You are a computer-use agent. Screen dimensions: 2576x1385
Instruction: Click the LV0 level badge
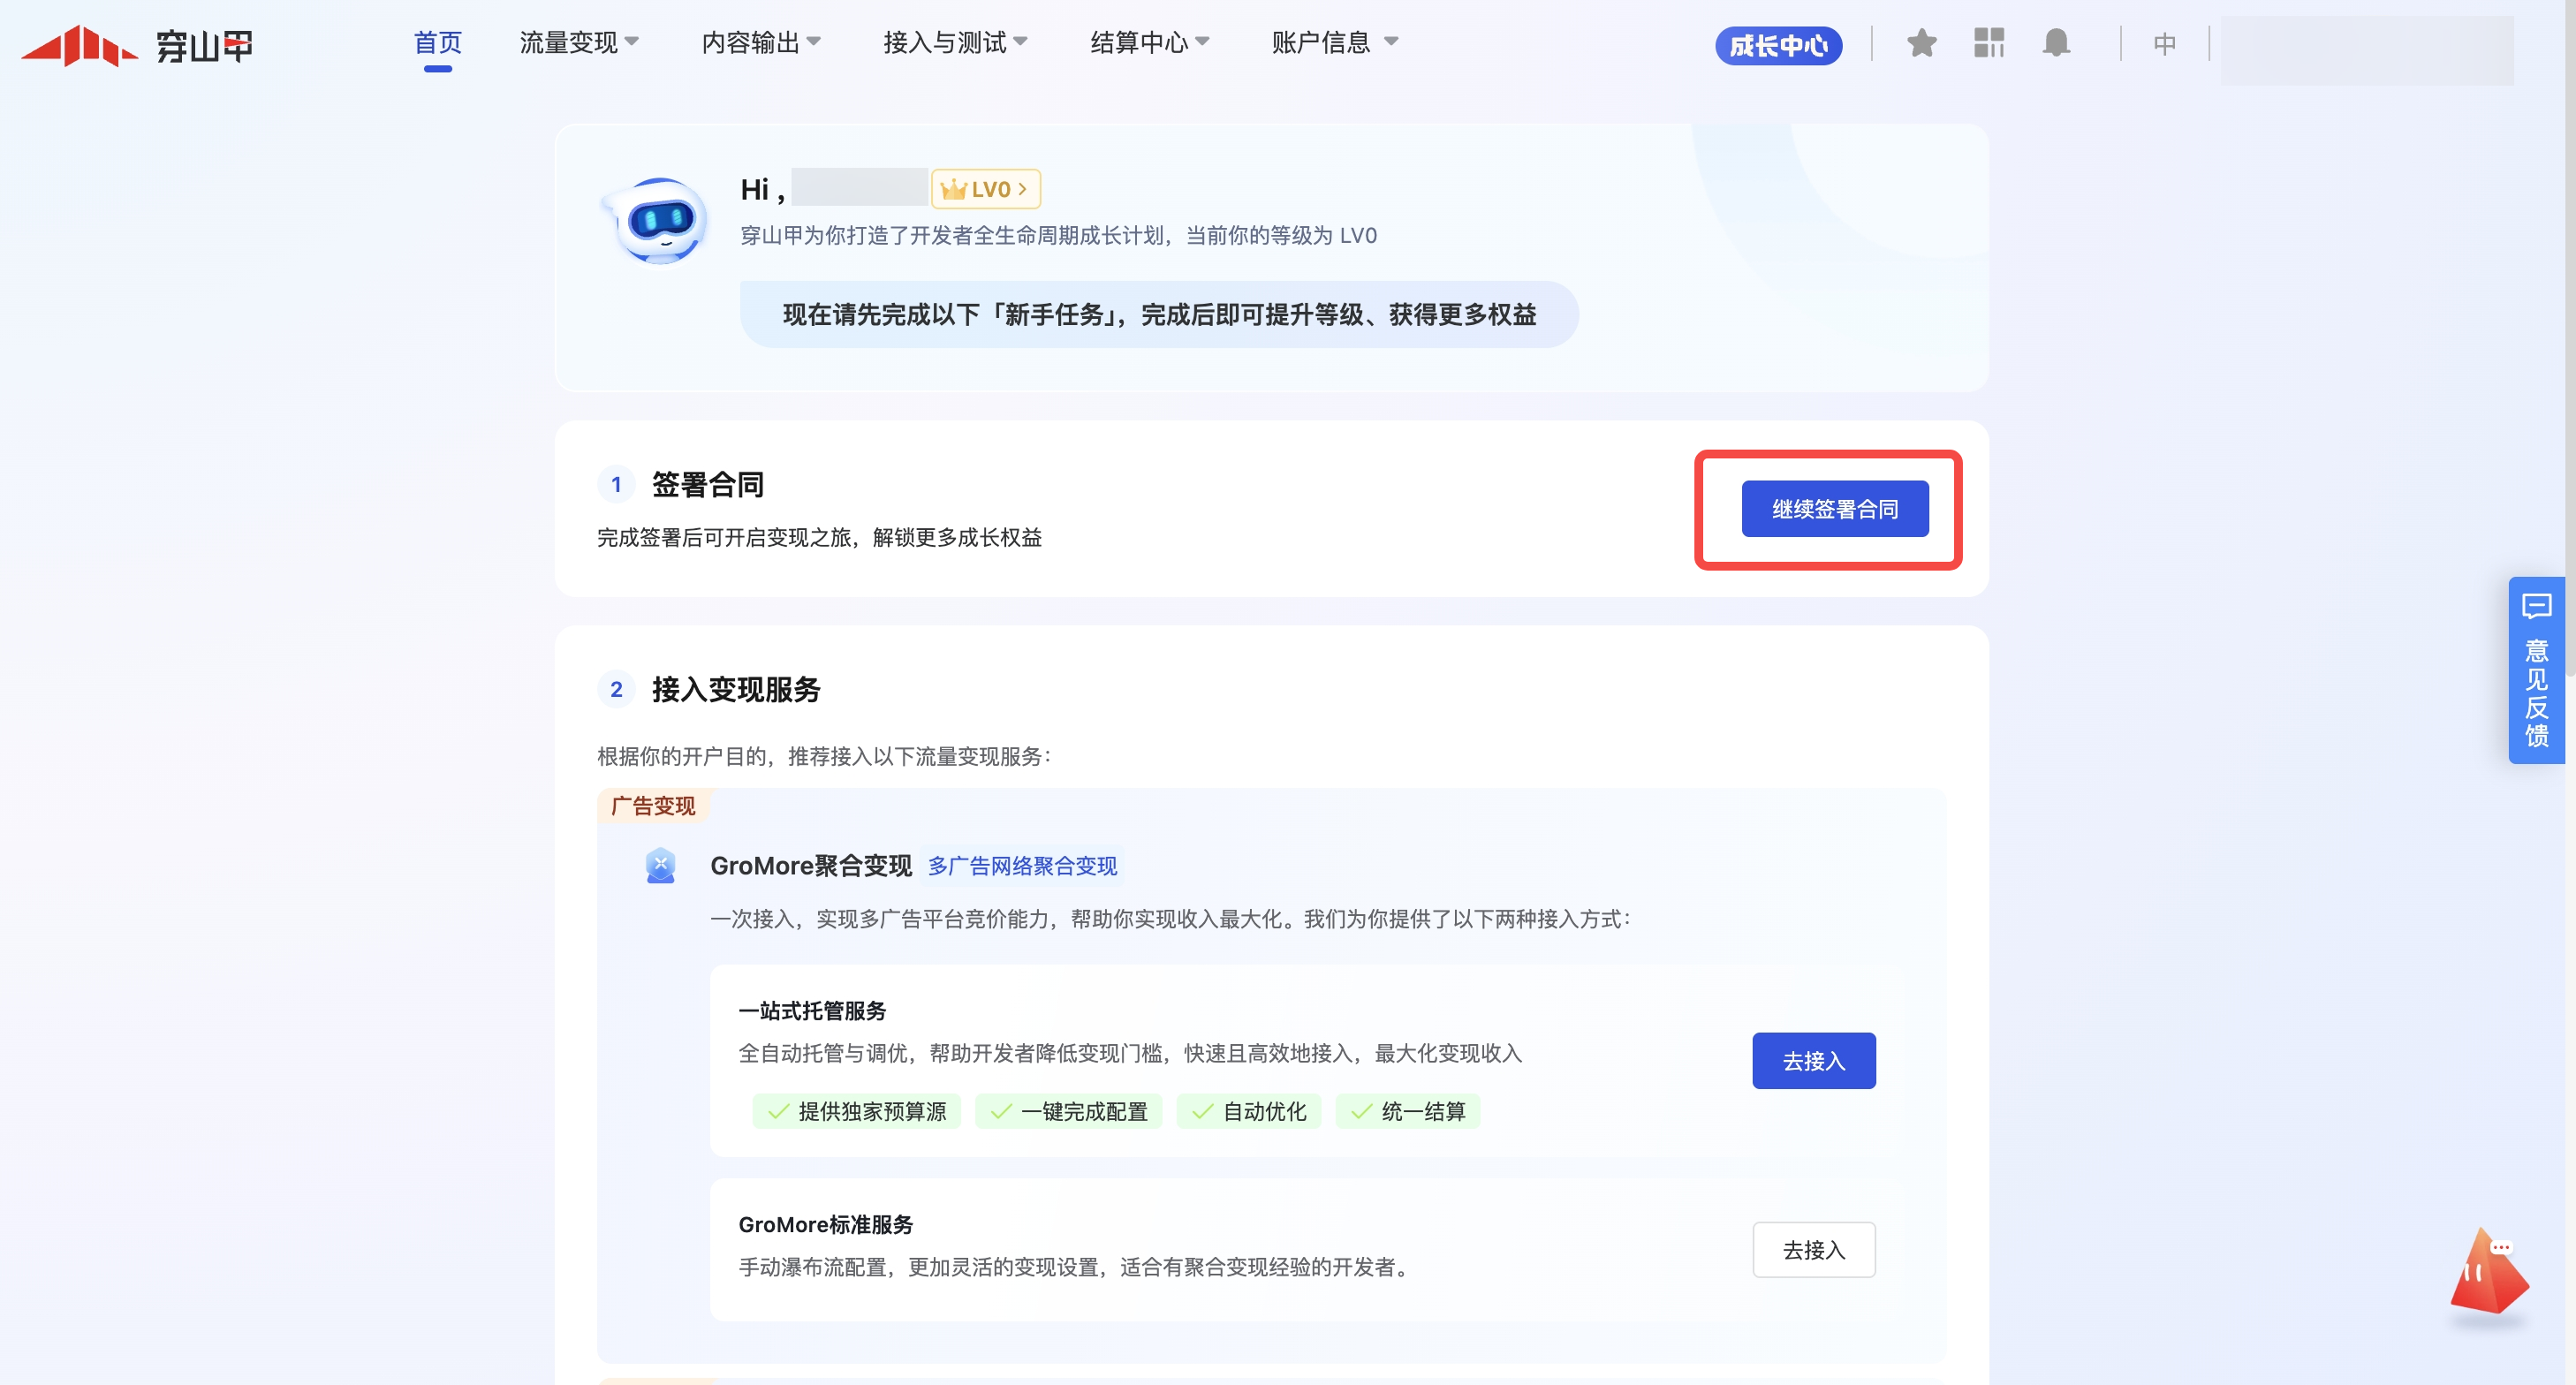tap(985, 189)
